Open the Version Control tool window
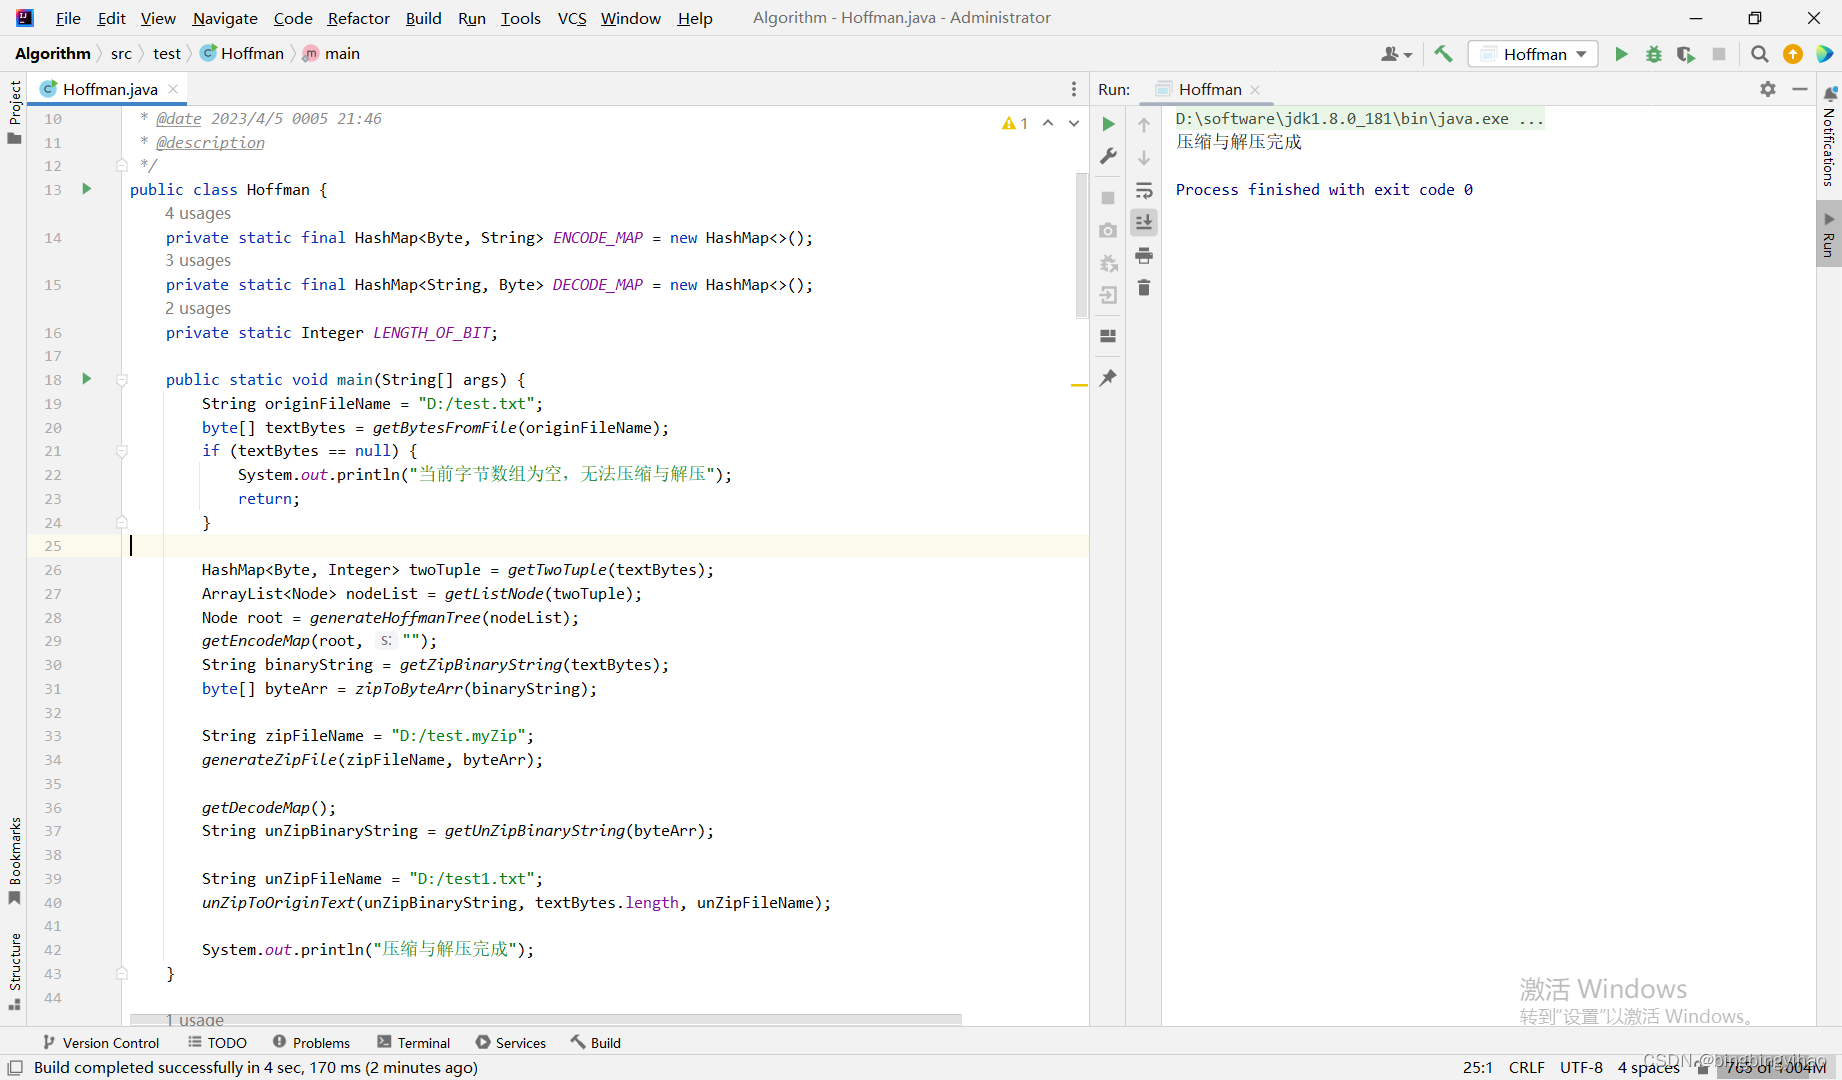 (x=101, y=1042)
